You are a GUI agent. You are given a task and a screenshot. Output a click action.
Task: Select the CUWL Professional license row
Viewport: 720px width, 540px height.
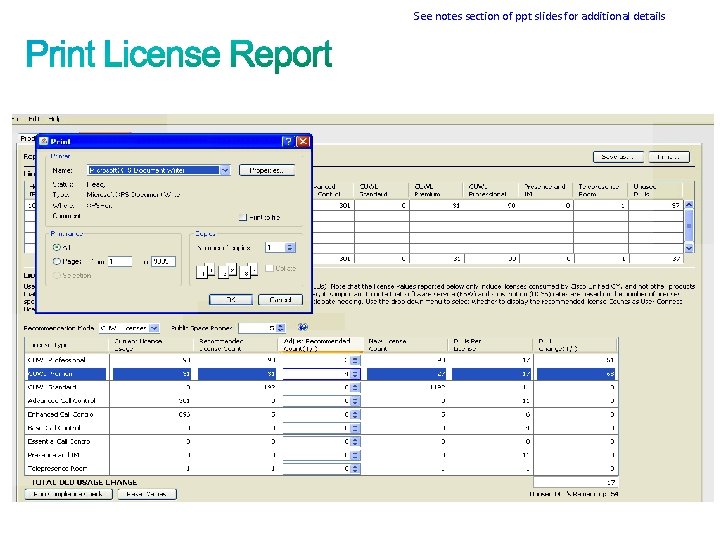(x=321, y=360)
